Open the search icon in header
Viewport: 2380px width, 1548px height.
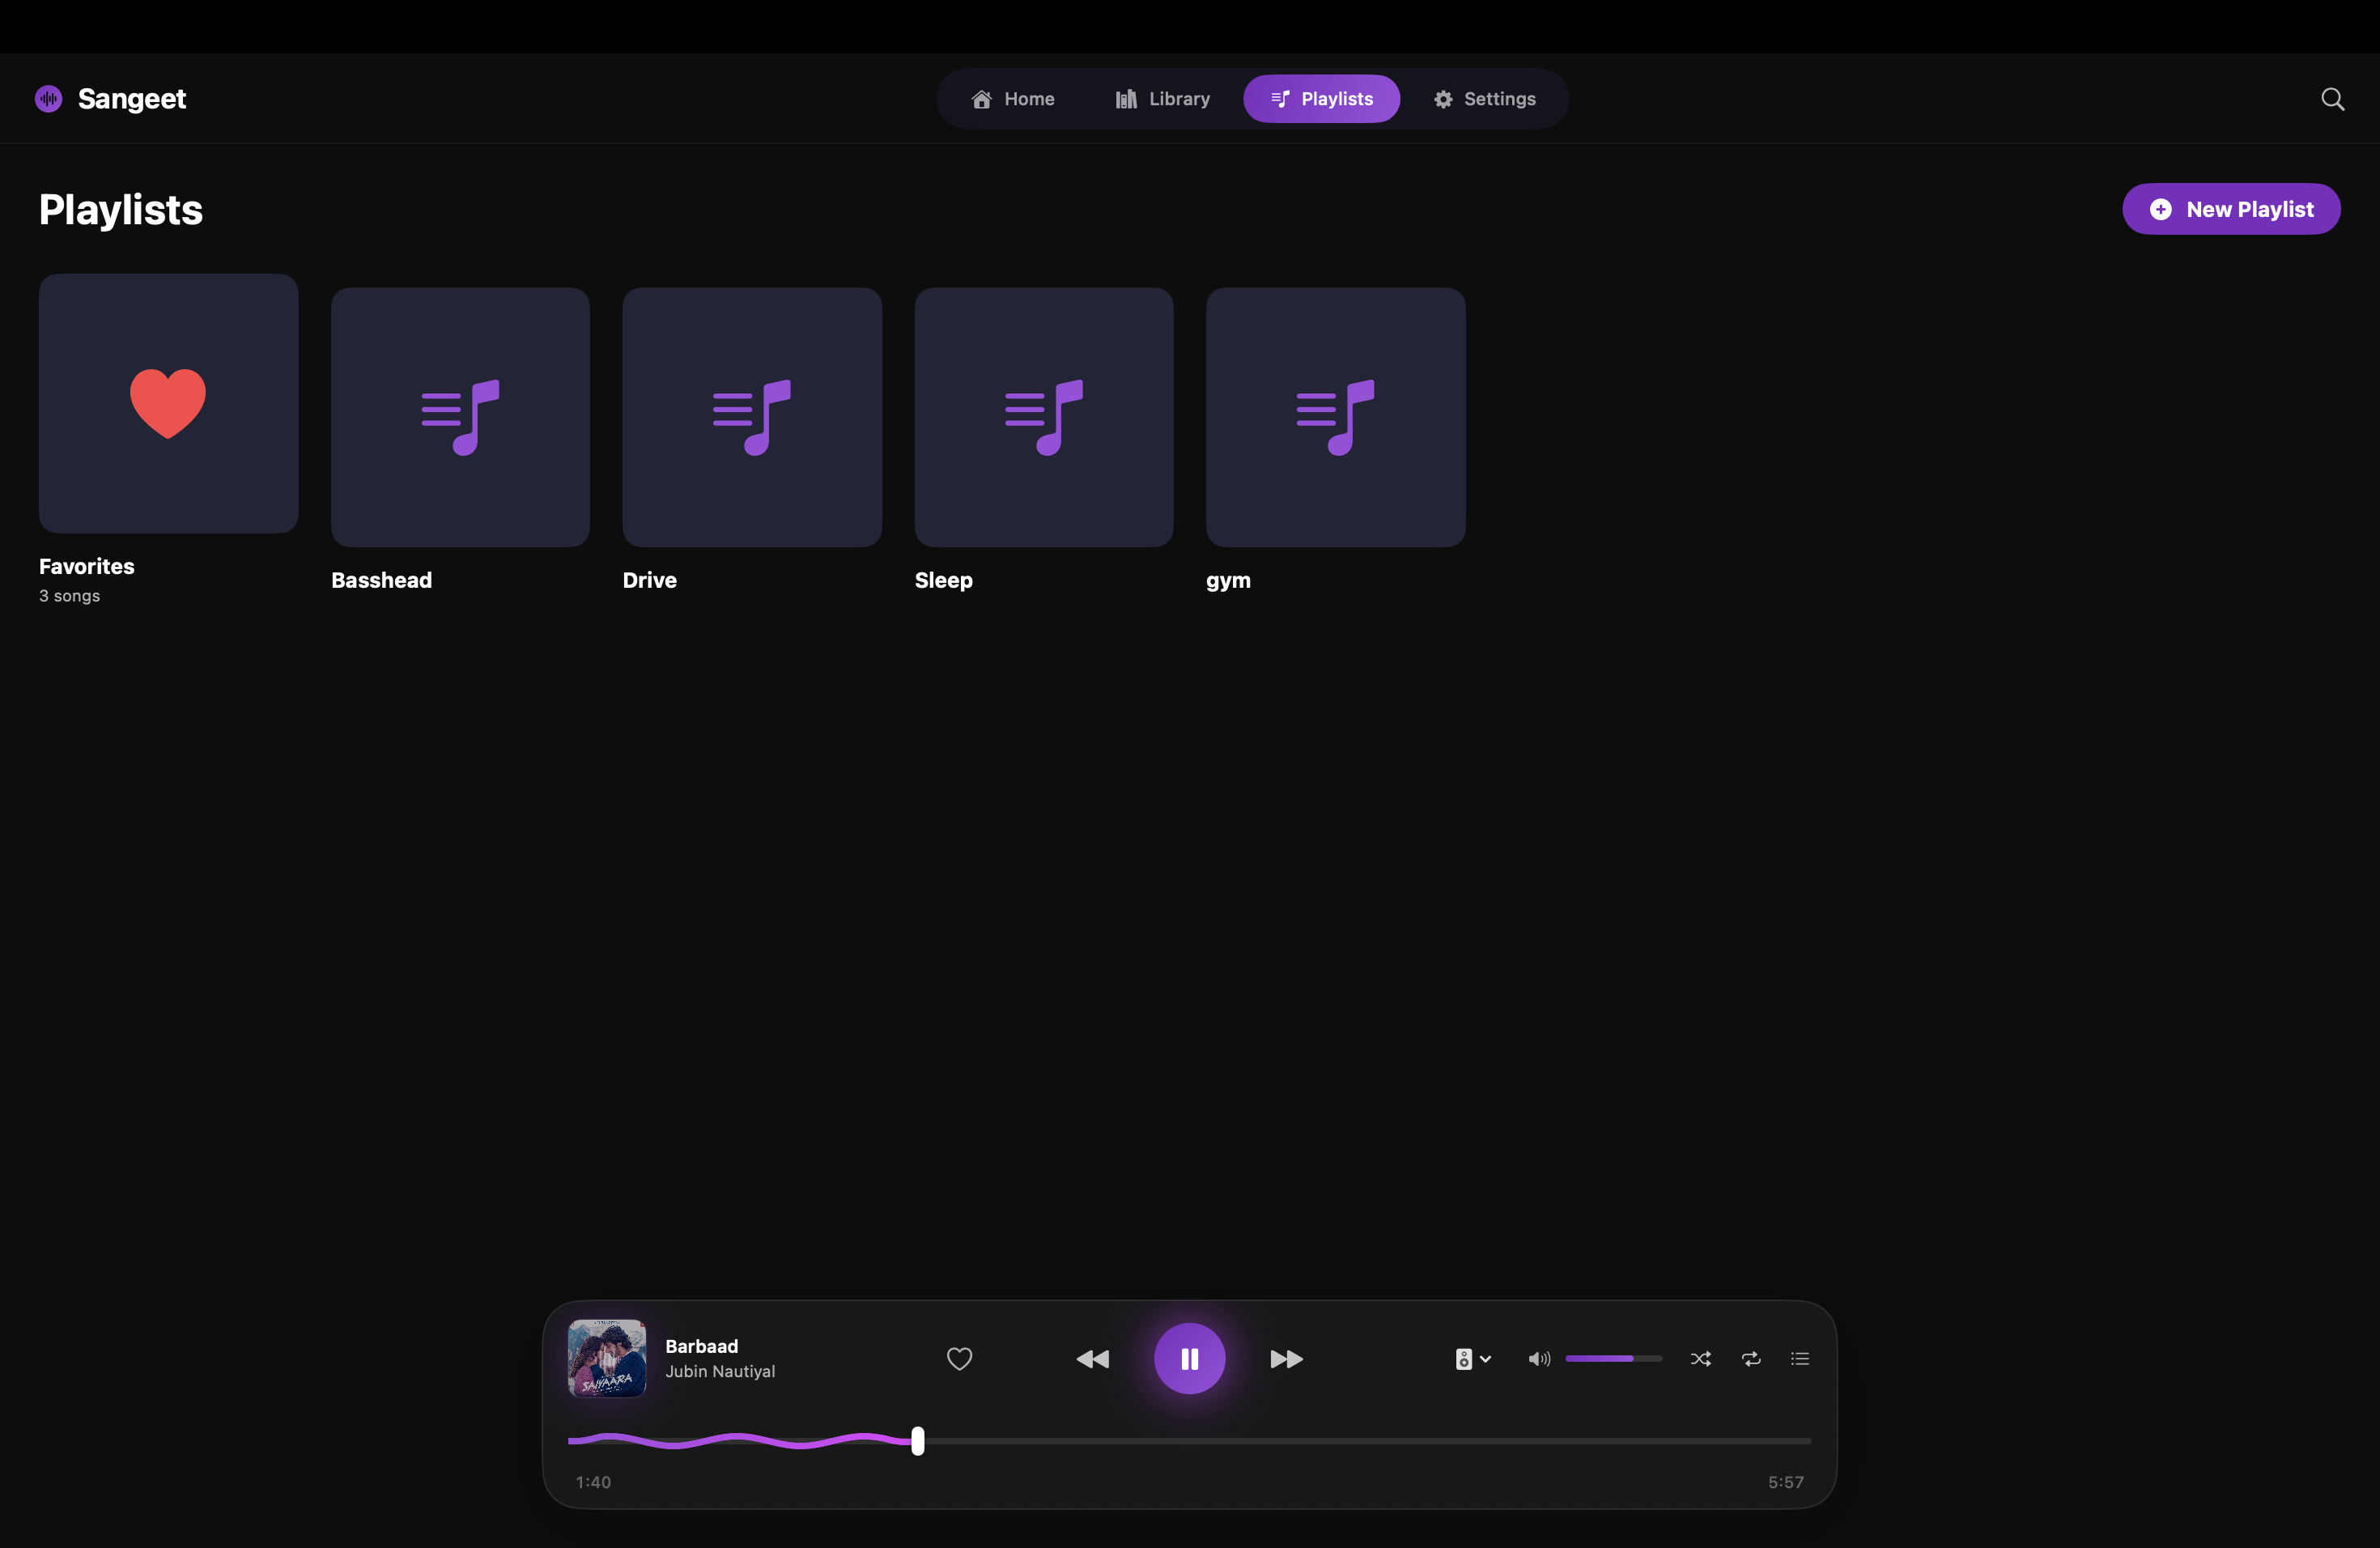2332,99
